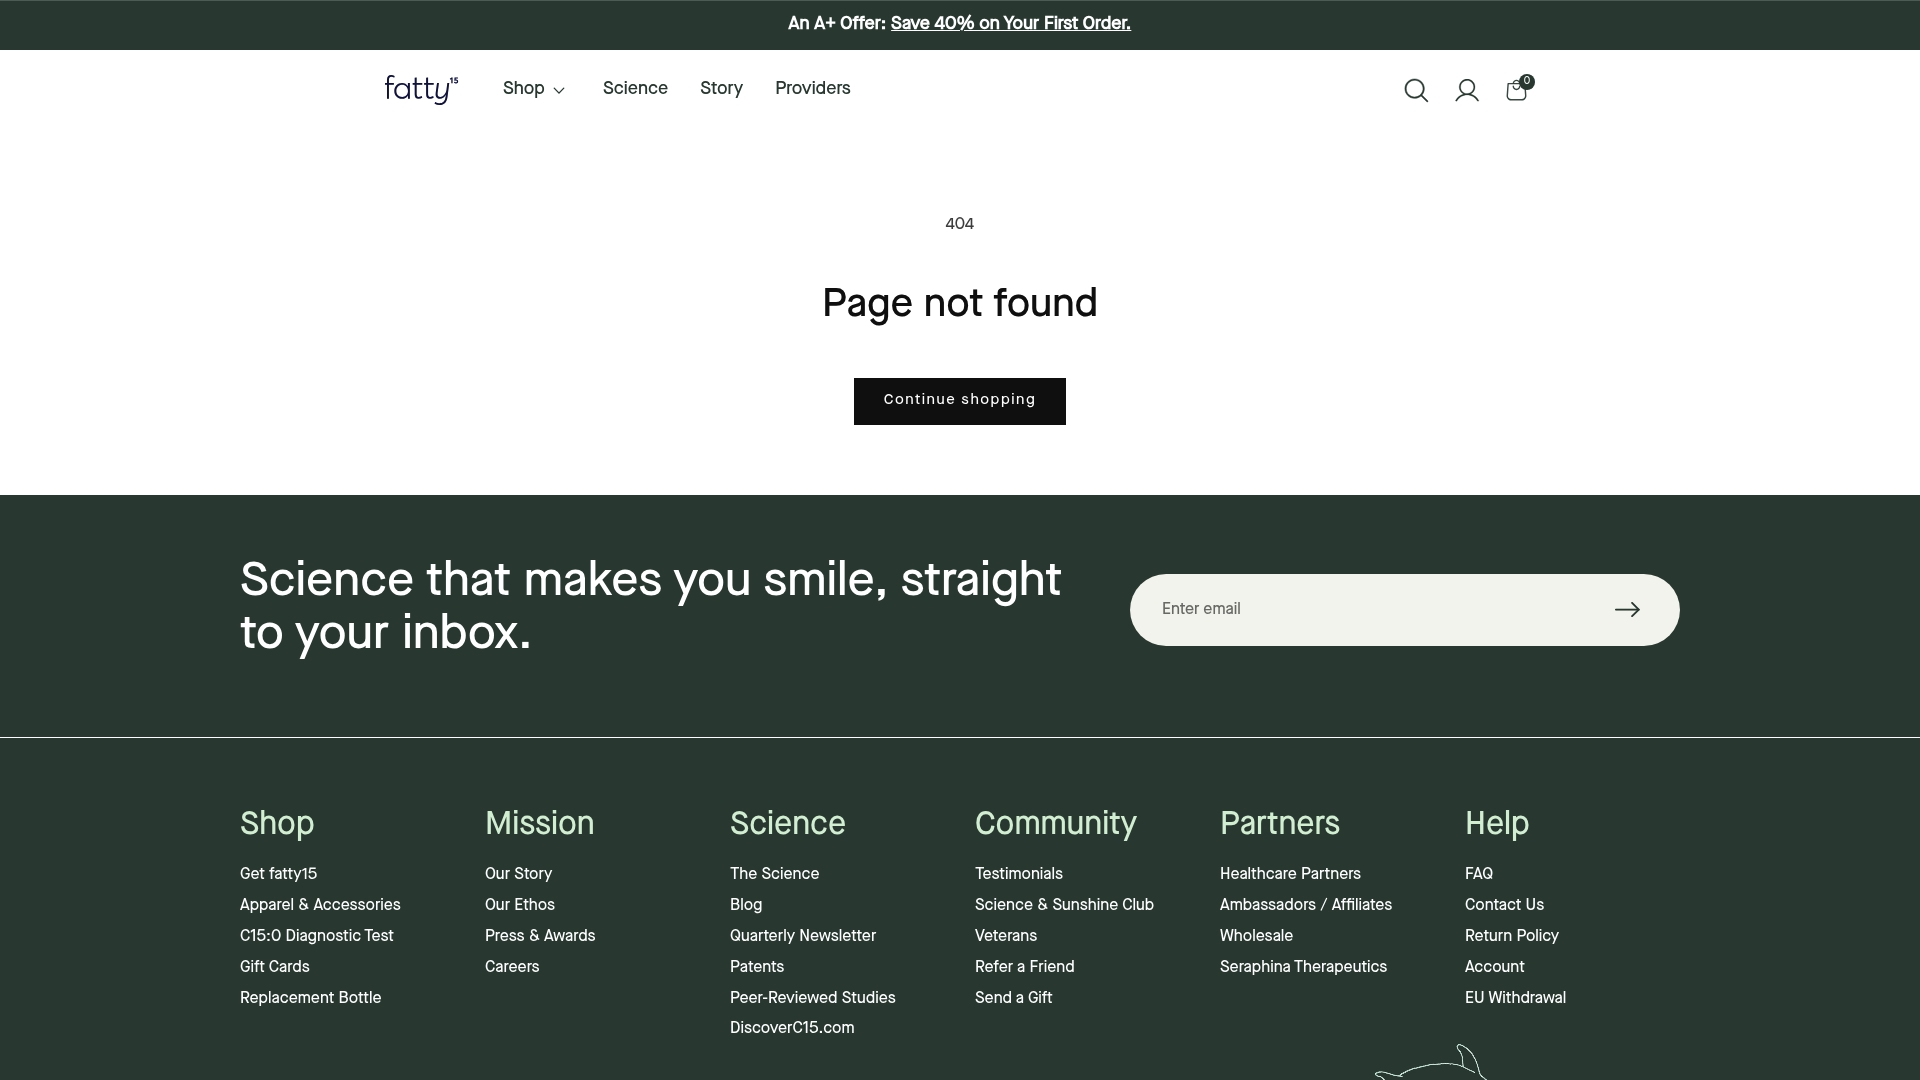Open Blog footer link

(x=746, y=905)
